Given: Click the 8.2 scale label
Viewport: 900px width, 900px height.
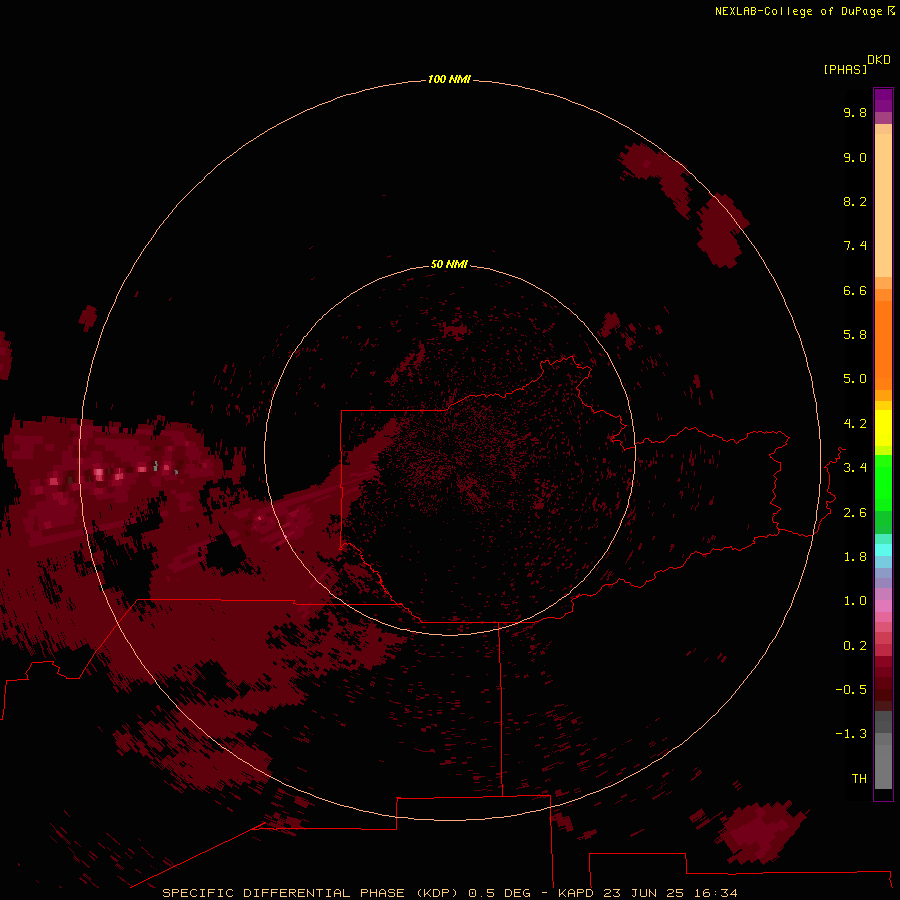Looking at the screenshot, I should coord(855,201).
